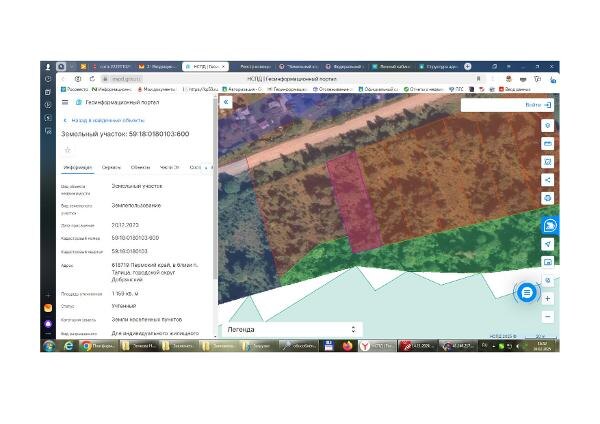The height and width of the screenshot is (424, 600).
Task: Click the share icon on map toolbar
Action: pyautogui.click(x=548, y=180)
